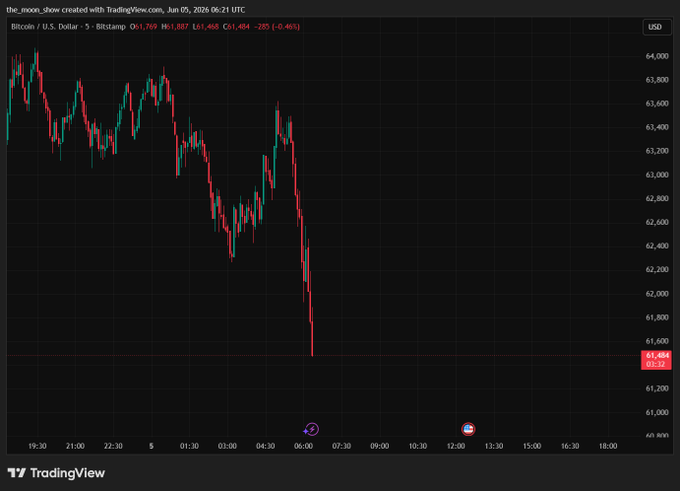680x491 pixels.
Task: Click the red 61,484 current price label
Action: pos(656,360)
